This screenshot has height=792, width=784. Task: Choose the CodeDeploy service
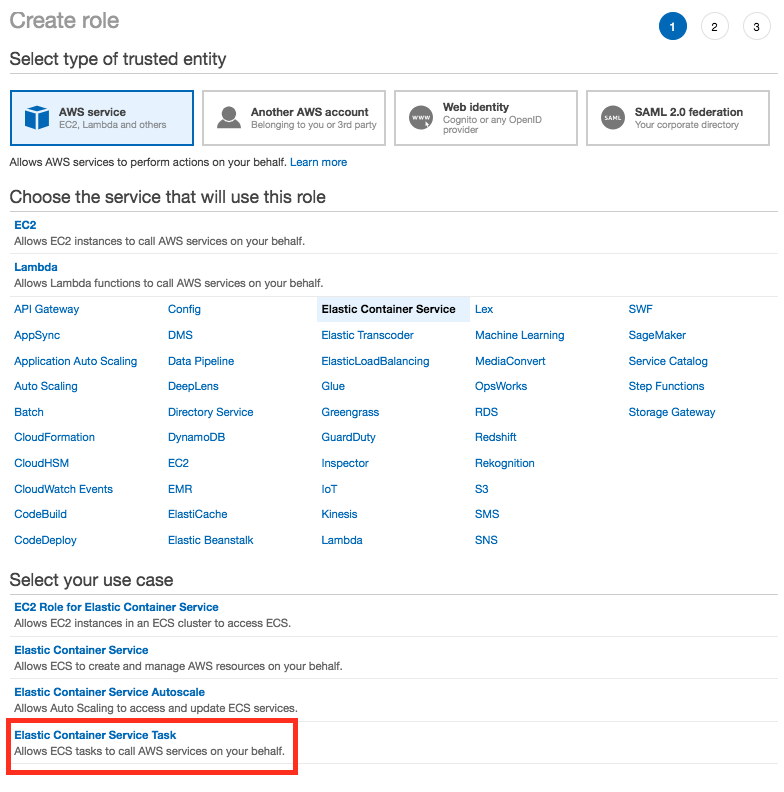[45, 540]
